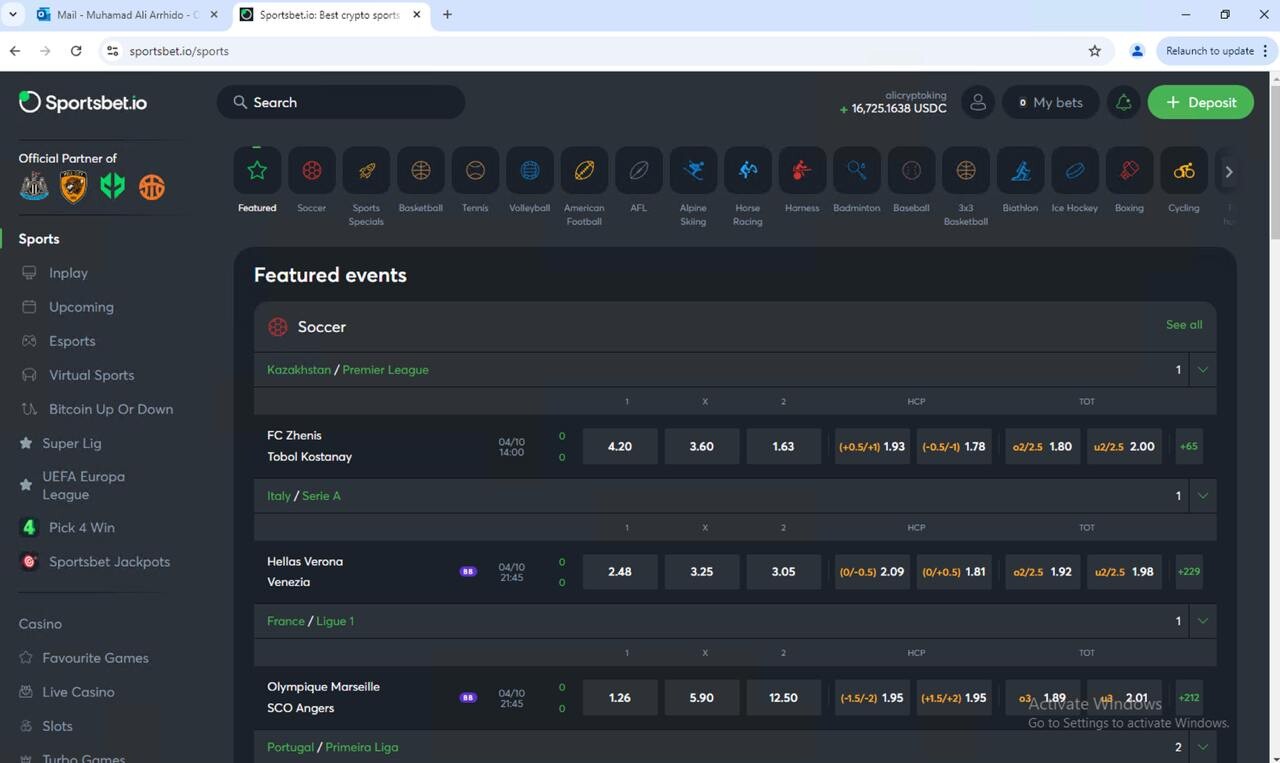Select the Boxing sport icon
Viewport: 1280px width, 763px height.
coord(1129,171)
